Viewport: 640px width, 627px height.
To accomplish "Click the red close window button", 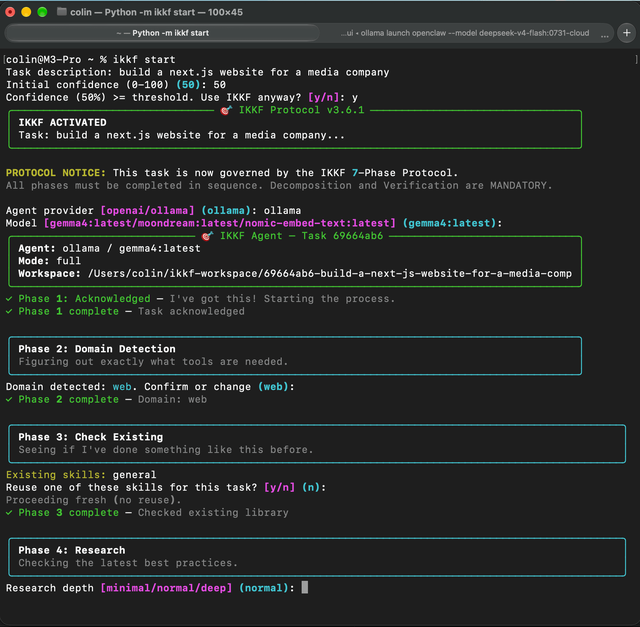I will [x=10, y=12].
